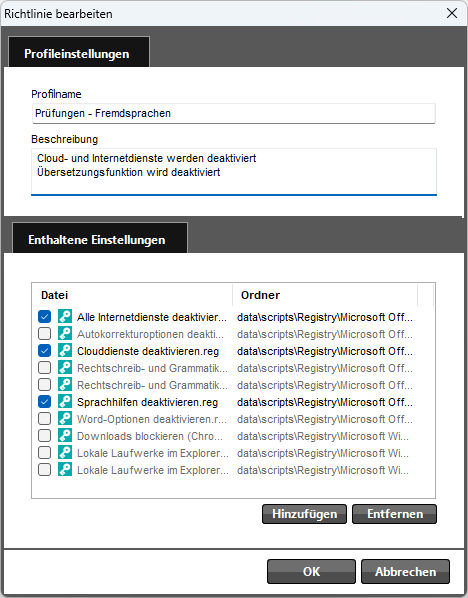Screen dimensions: 468x598
Task: Click registry icon beside Autokorrekturoptionen entry
Action: pyautogui.click(x=65, y=334)
